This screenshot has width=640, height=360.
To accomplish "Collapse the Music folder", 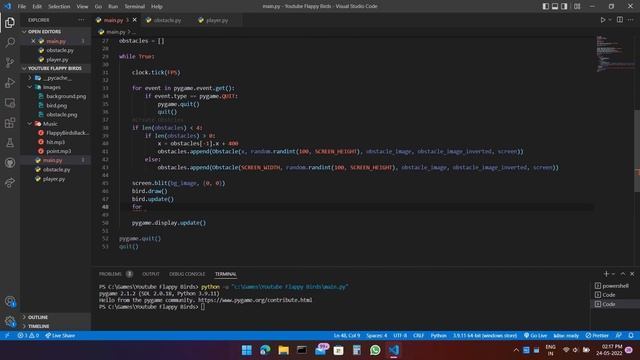I will click(56, 124).
